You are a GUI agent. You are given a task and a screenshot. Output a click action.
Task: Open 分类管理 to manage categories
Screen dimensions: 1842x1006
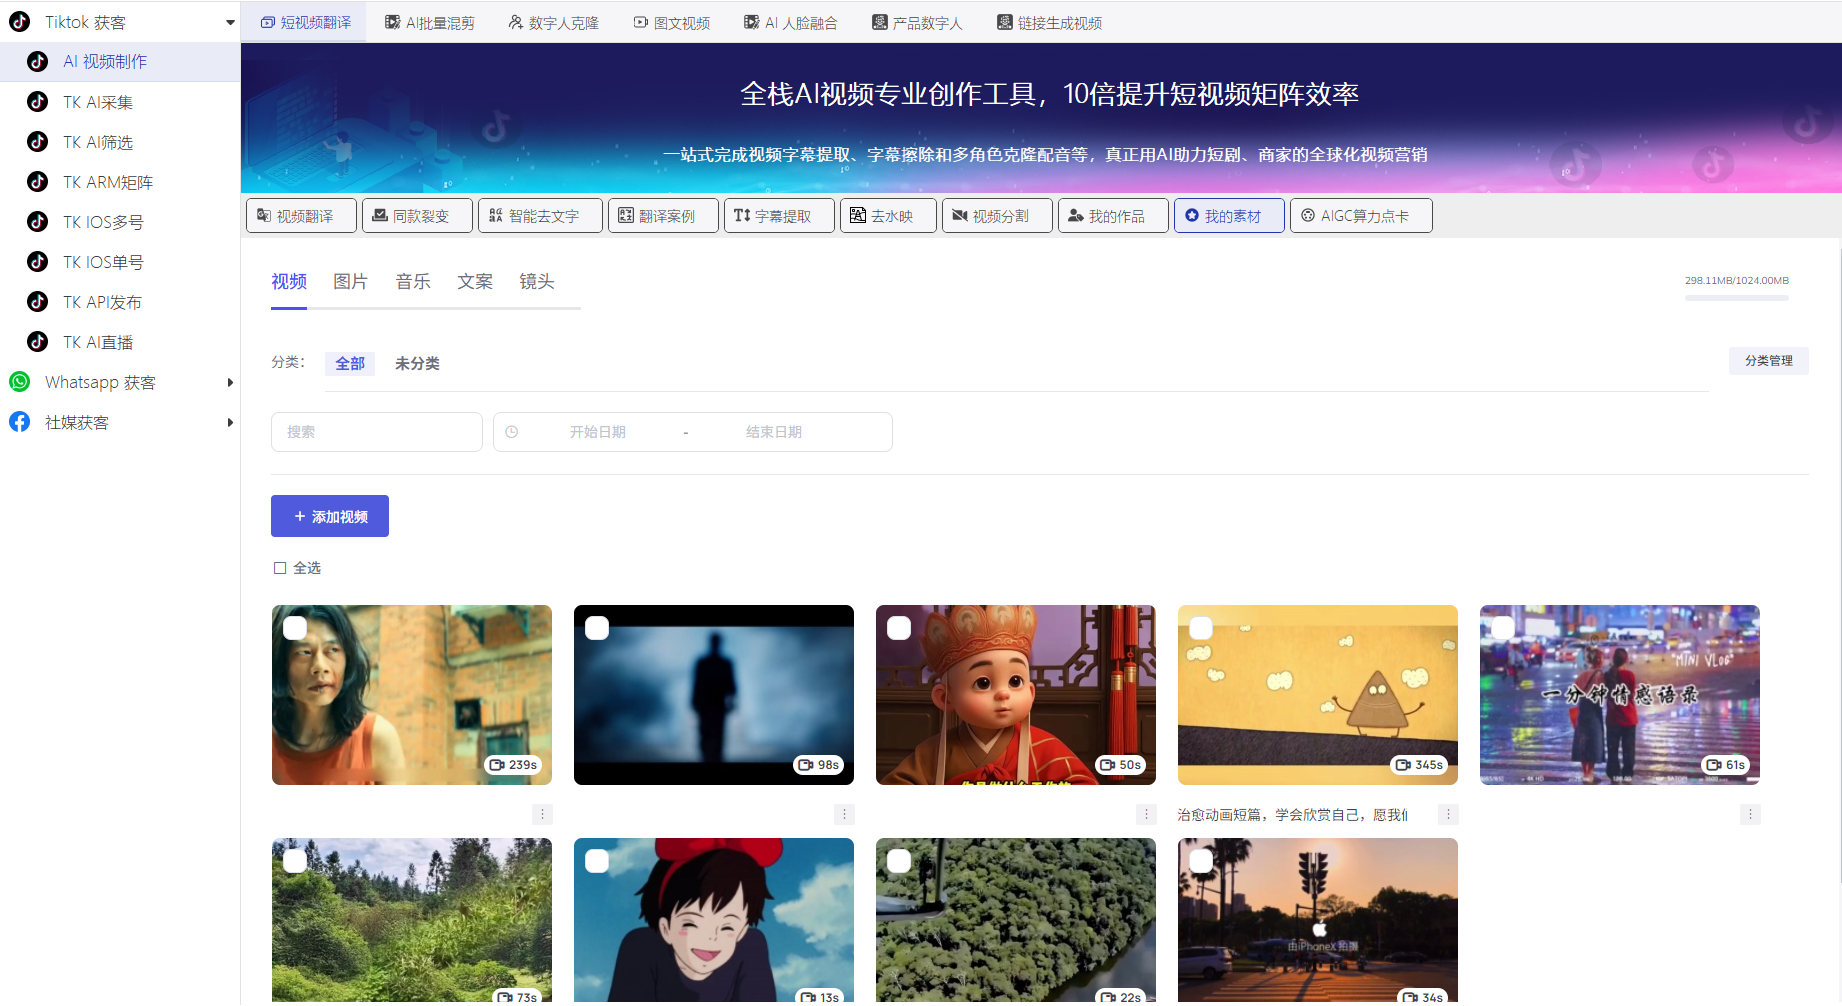pyautogui.click(x=1768, y=361)
